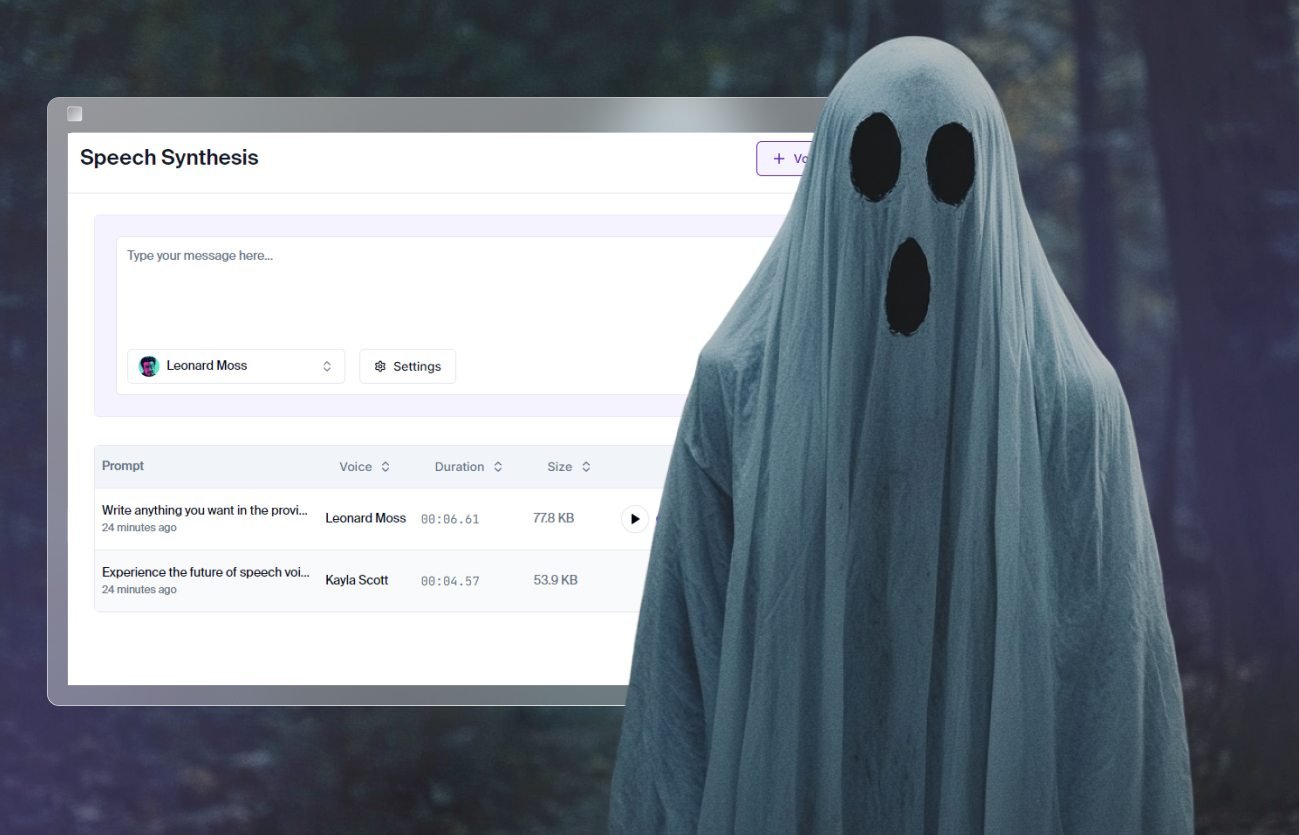Image resolution: width=1299 pixels, height=835 pixels.
Task: Click the 00:06.61 duration value
Action: pos(450,519)
